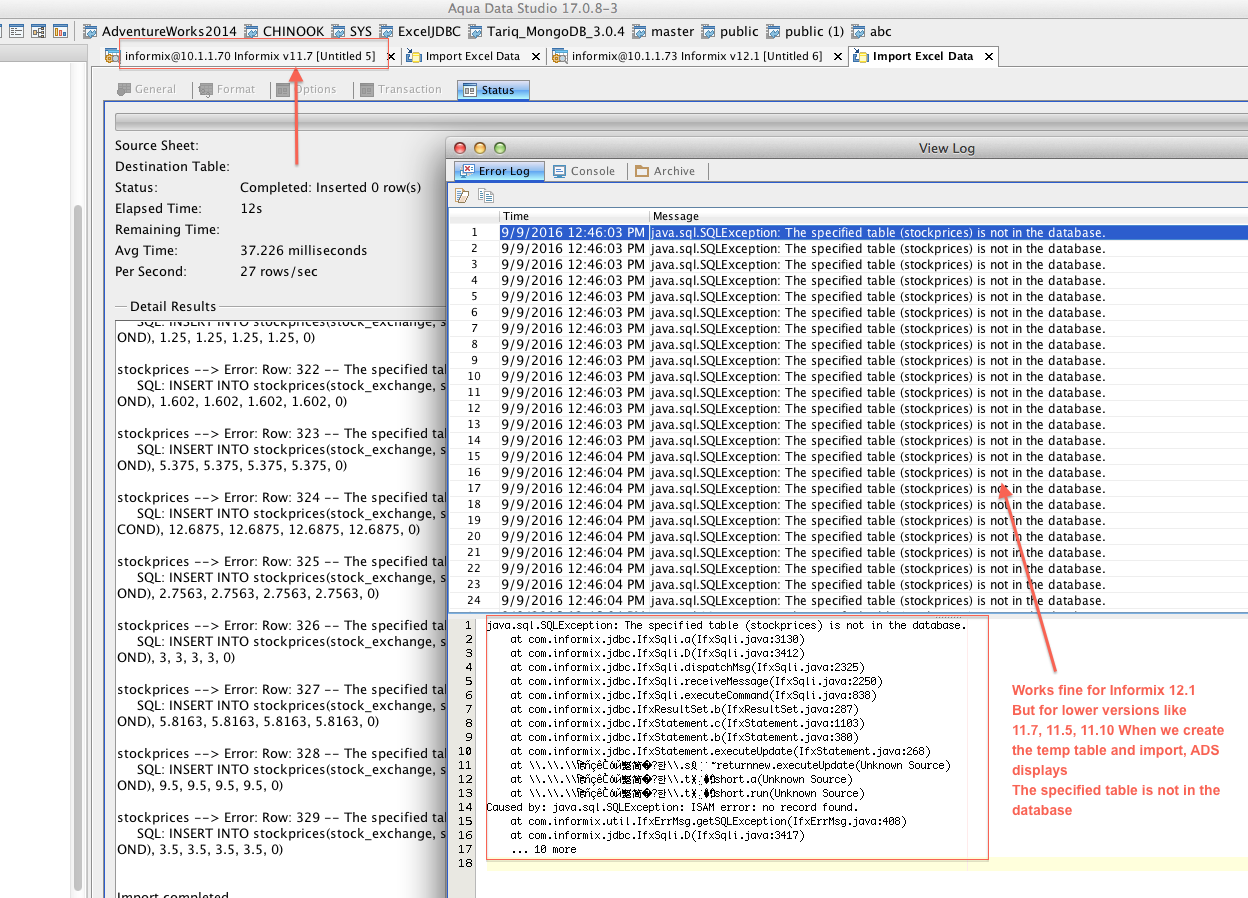Close the View Log window red button
Viewport: 1248px width, 898px height.
click(461, 148)
